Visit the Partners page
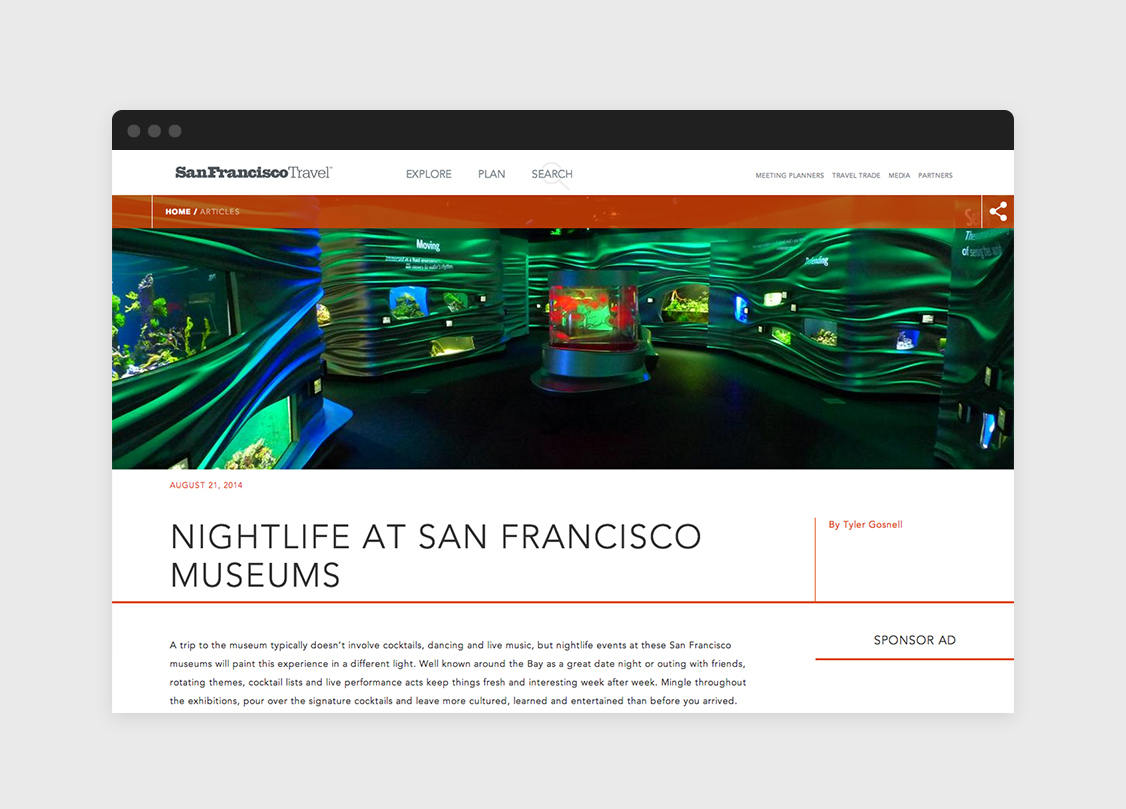 click(x=935, y=176)
